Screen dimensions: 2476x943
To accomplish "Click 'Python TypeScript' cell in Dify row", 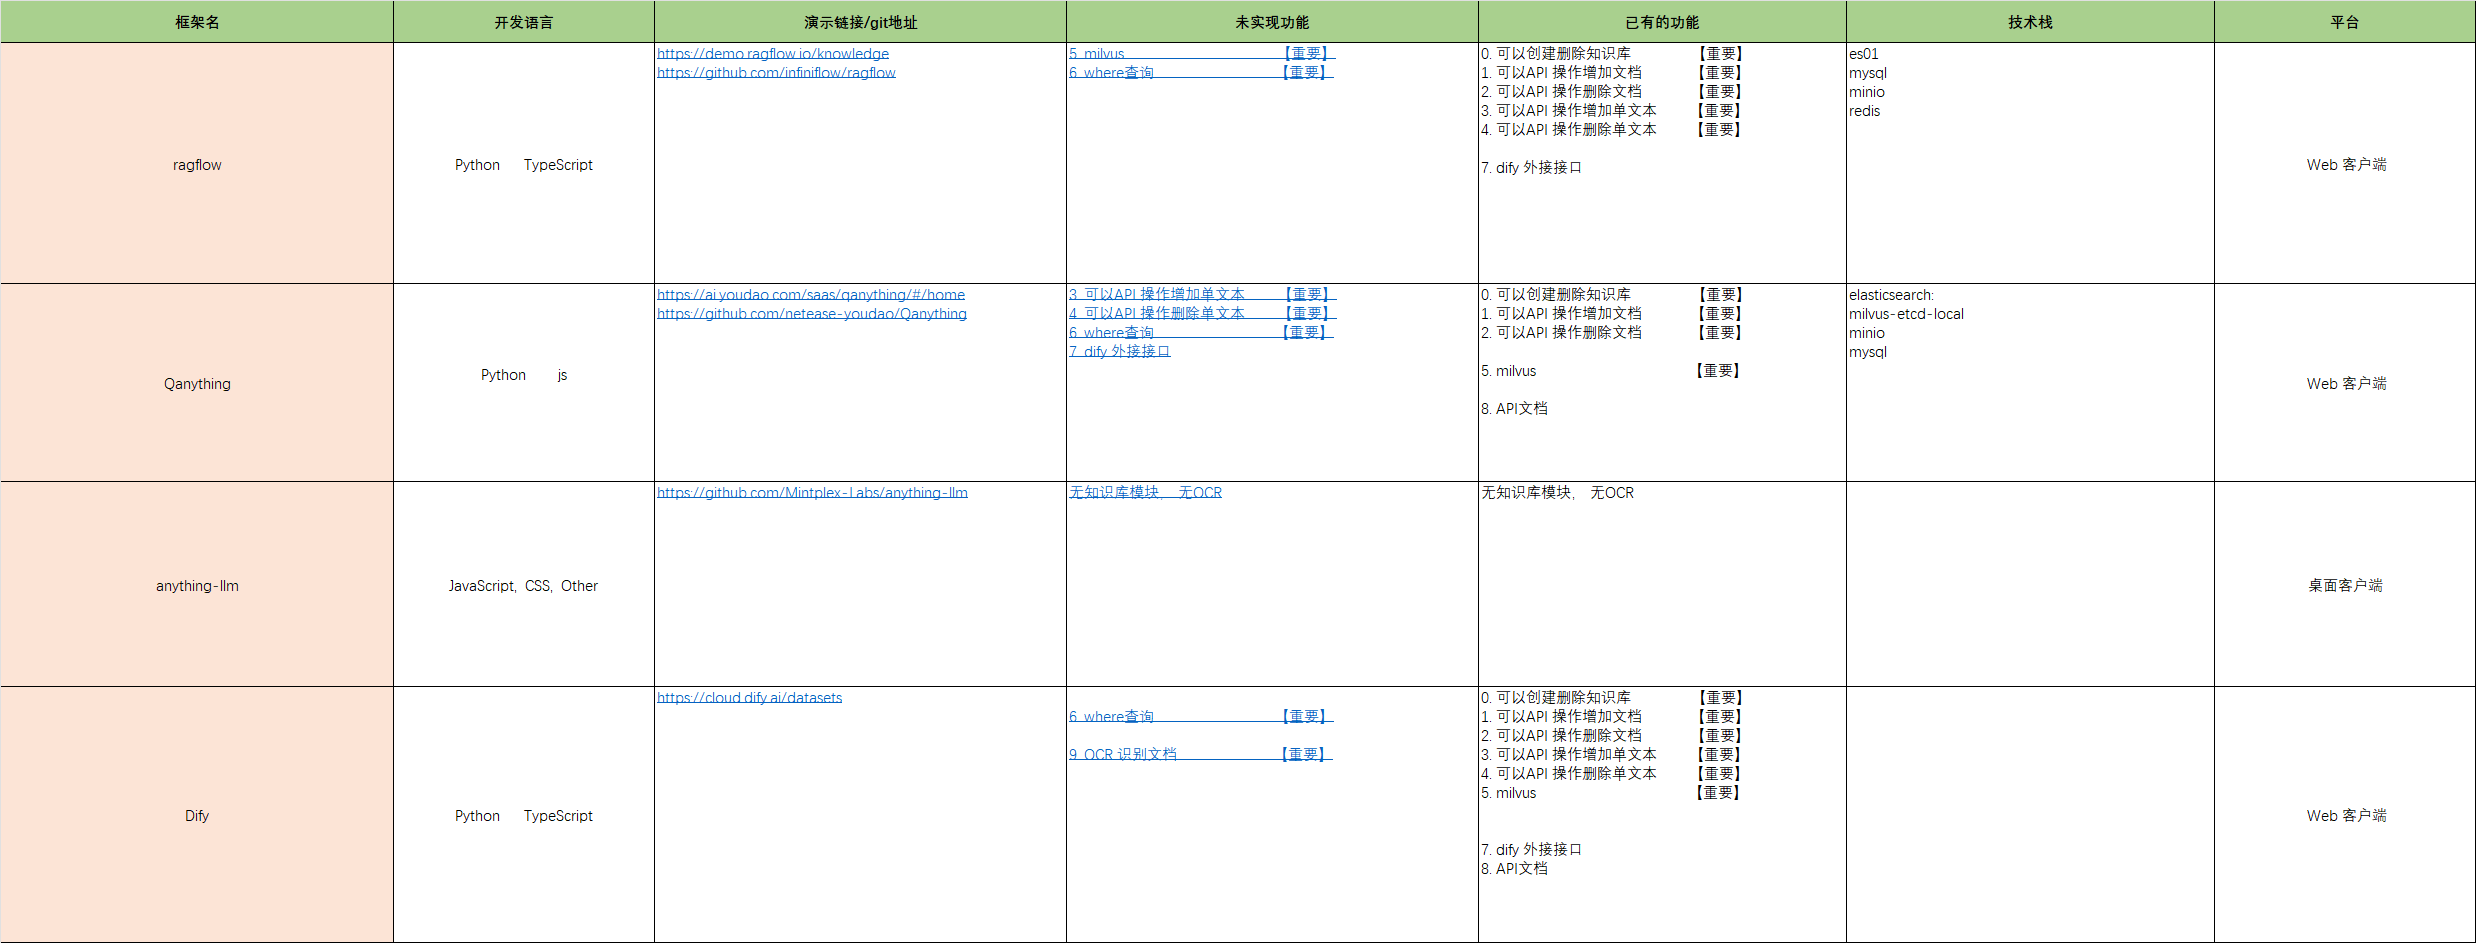I will 524,815.
